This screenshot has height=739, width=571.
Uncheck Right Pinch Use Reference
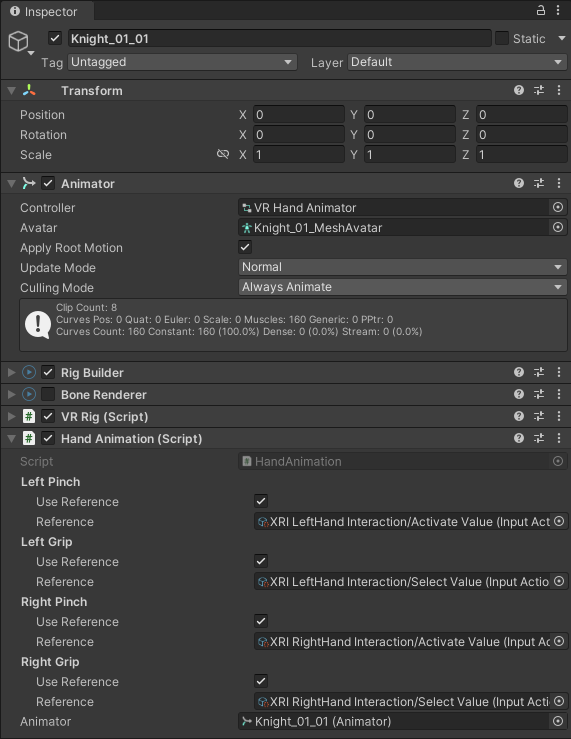(x=261, y=621)
